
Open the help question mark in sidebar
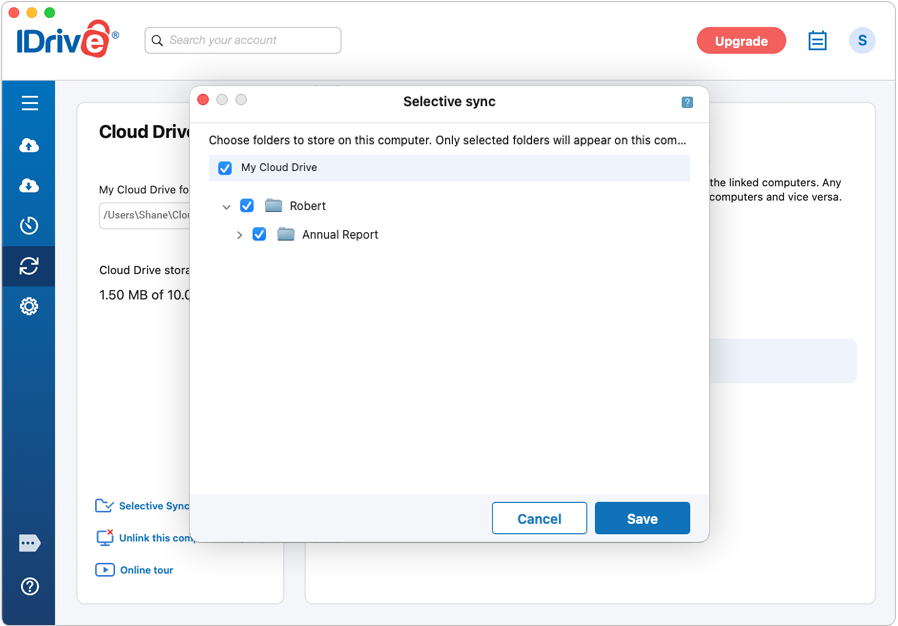coord(29,586)
